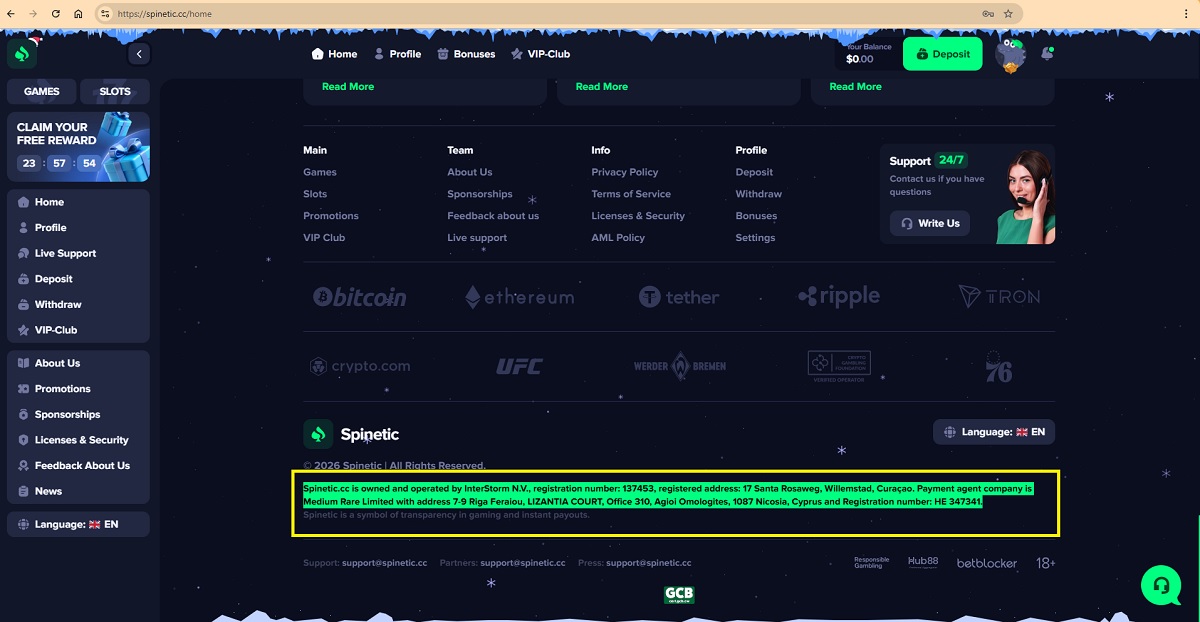Click the Spinetic logo in top-left corner
Viewport: 1200px width, 622px height.
[22, 54]
